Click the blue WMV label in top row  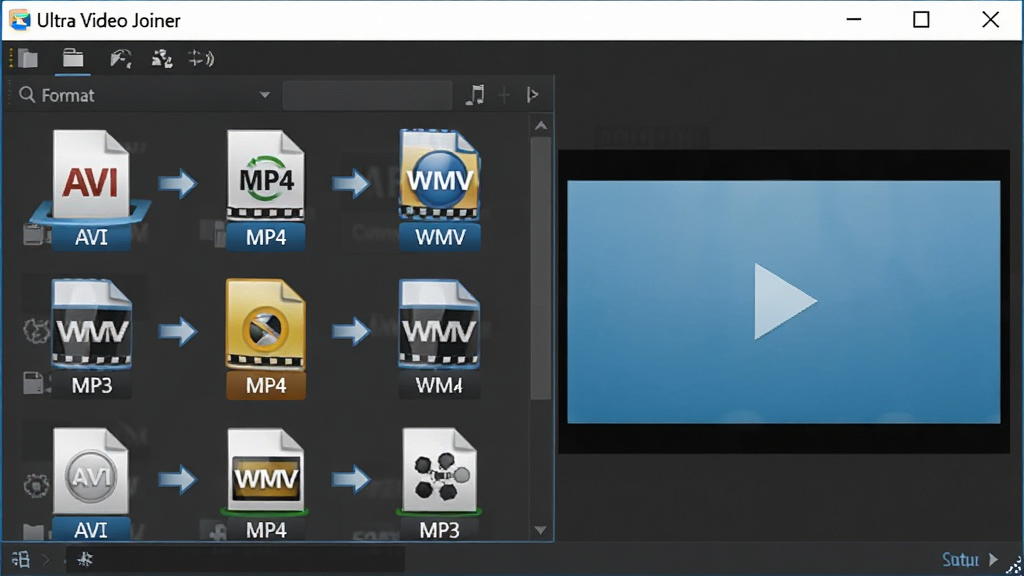click(440, 237)
